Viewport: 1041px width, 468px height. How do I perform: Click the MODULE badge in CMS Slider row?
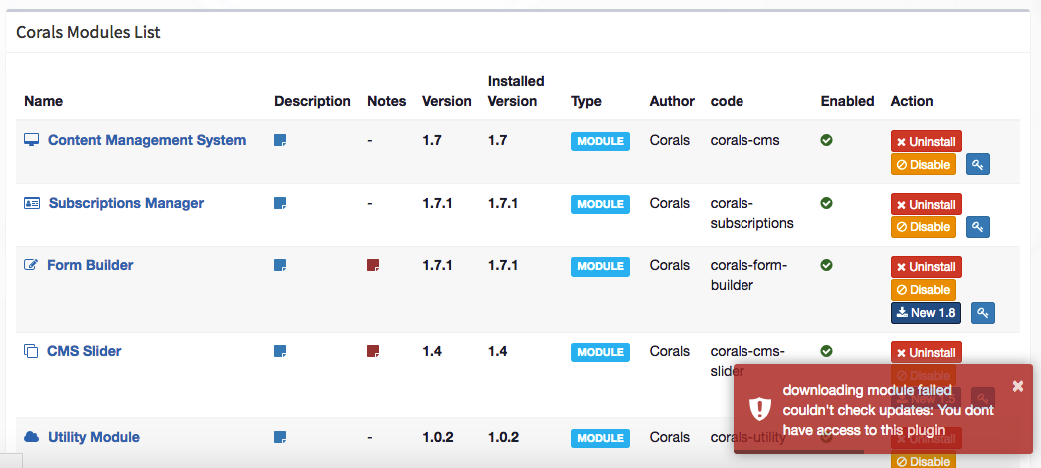click(x=600, y=352)
